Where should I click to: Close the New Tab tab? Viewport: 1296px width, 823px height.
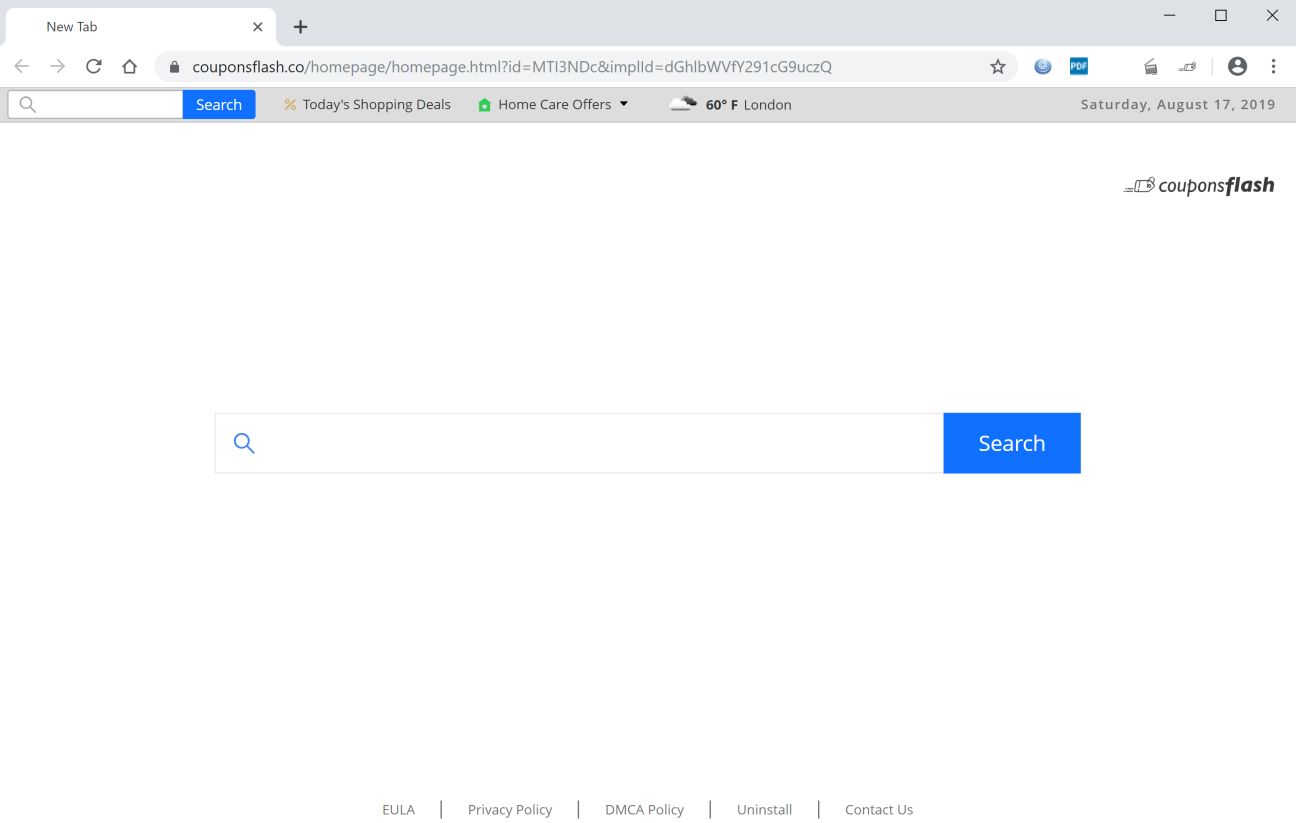(258, 27)
